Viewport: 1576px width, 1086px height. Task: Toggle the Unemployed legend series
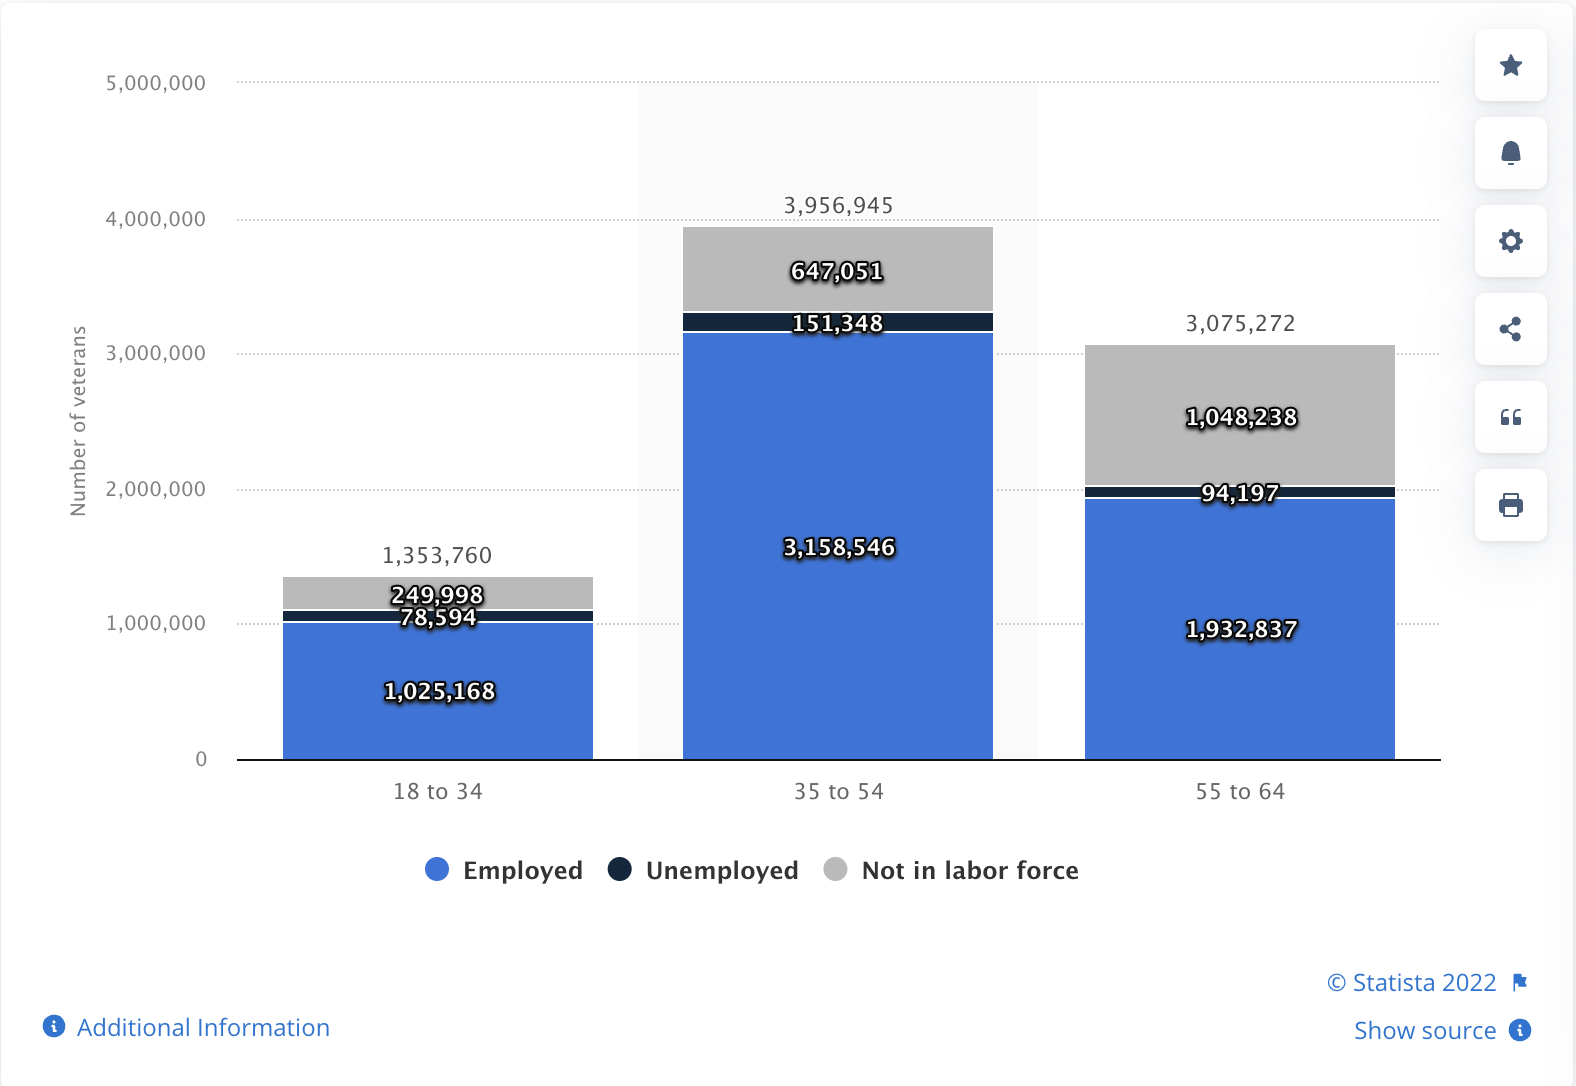coord(703,870)
